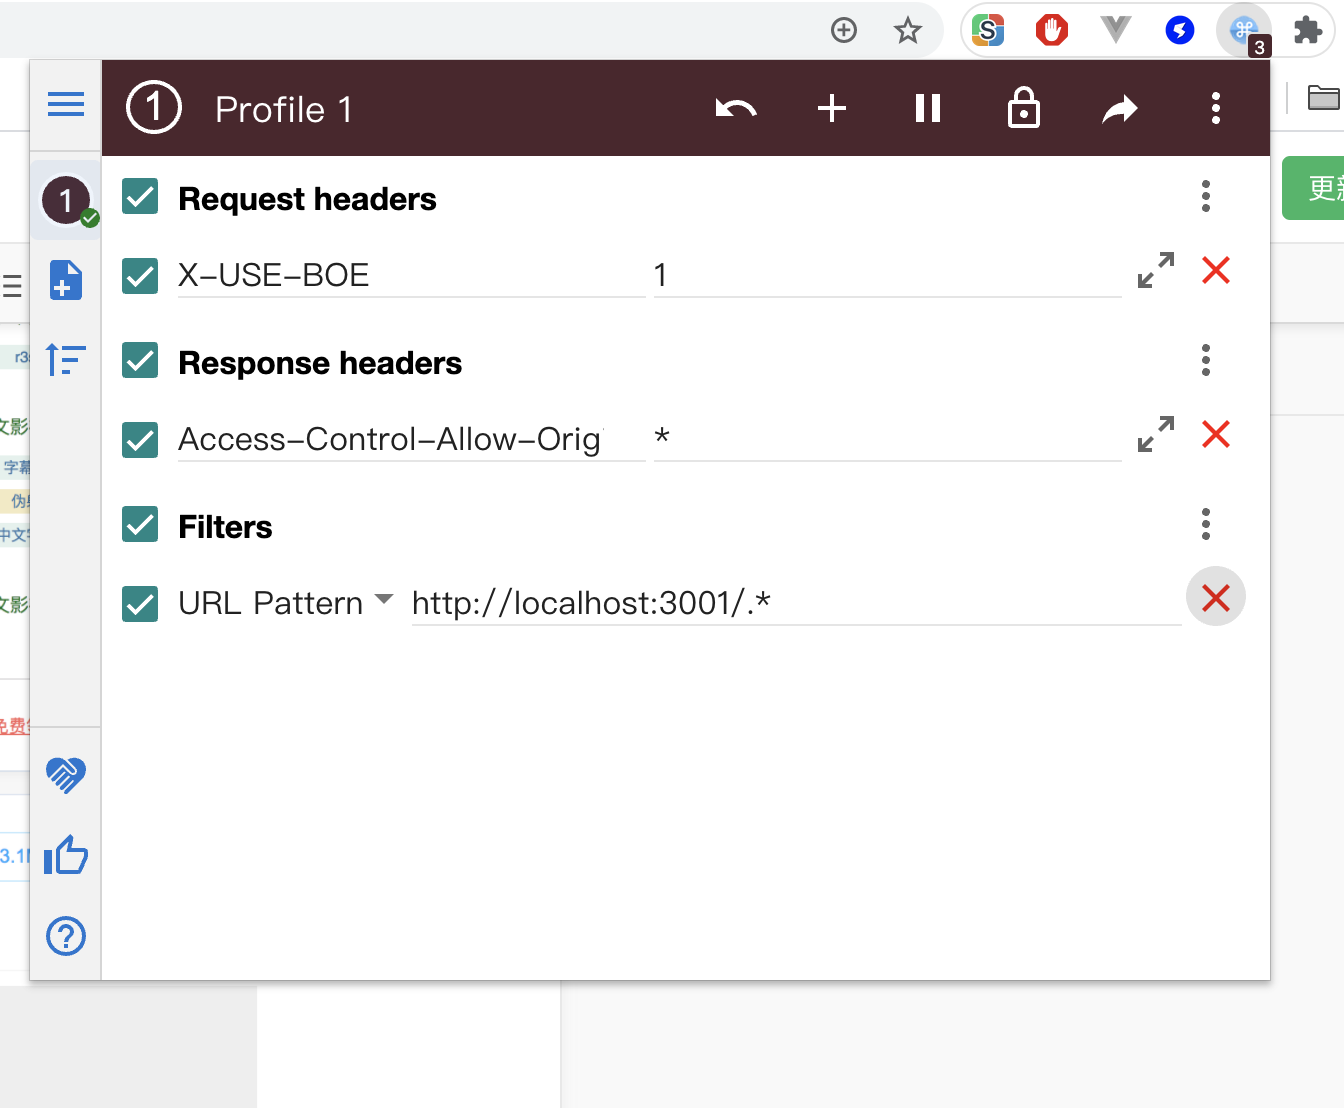Remove the URL Pattern filter
Viewport: 1344px width, 1108px height.
coord(1216,598)
